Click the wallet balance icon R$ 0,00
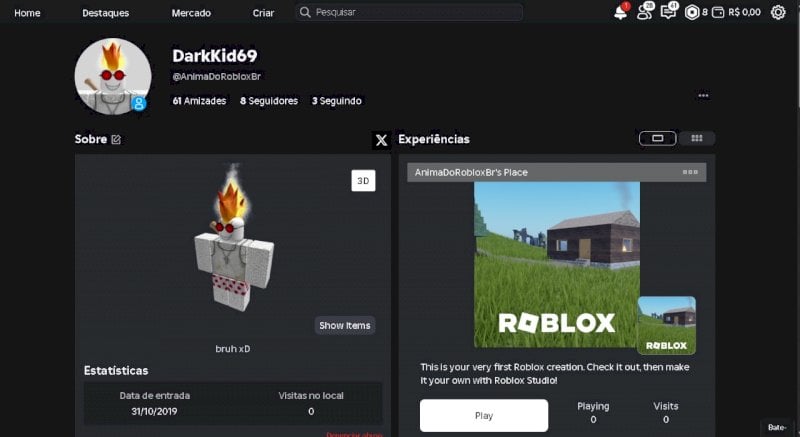800x437 pixels. click(x=718, y=12)
